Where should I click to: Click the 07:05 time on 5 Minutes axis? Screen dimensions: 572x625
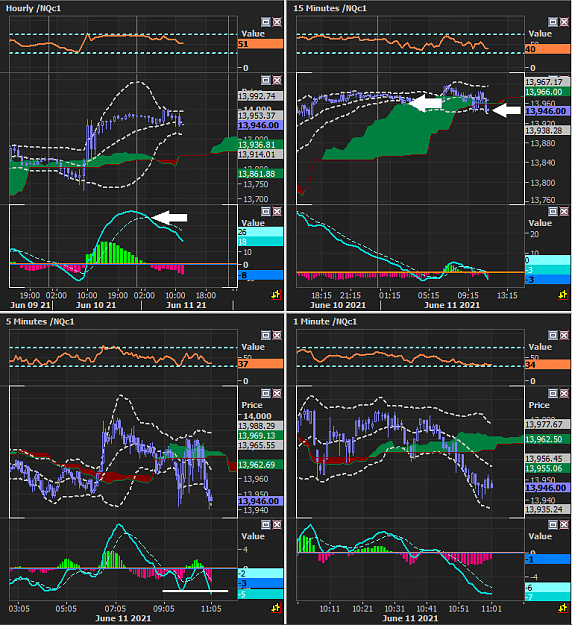tap(115, 609)
